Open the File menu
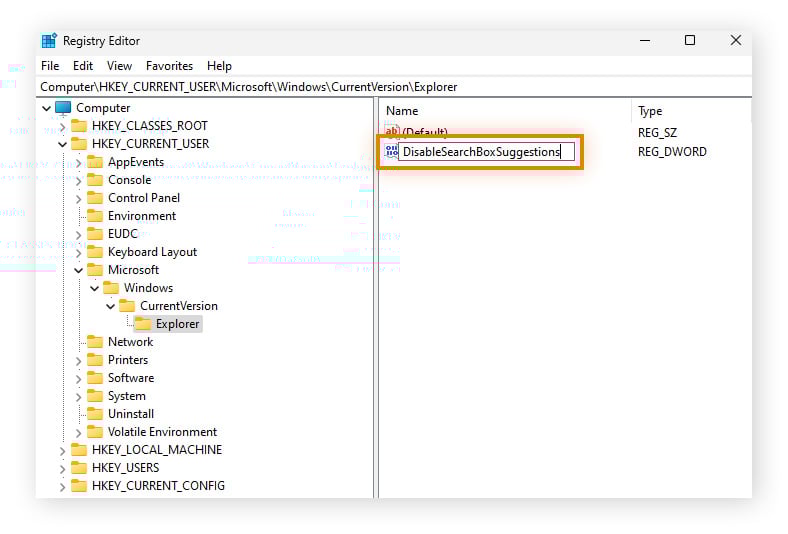788x534 pixels. pyautogui.click(x=50, y=66)
